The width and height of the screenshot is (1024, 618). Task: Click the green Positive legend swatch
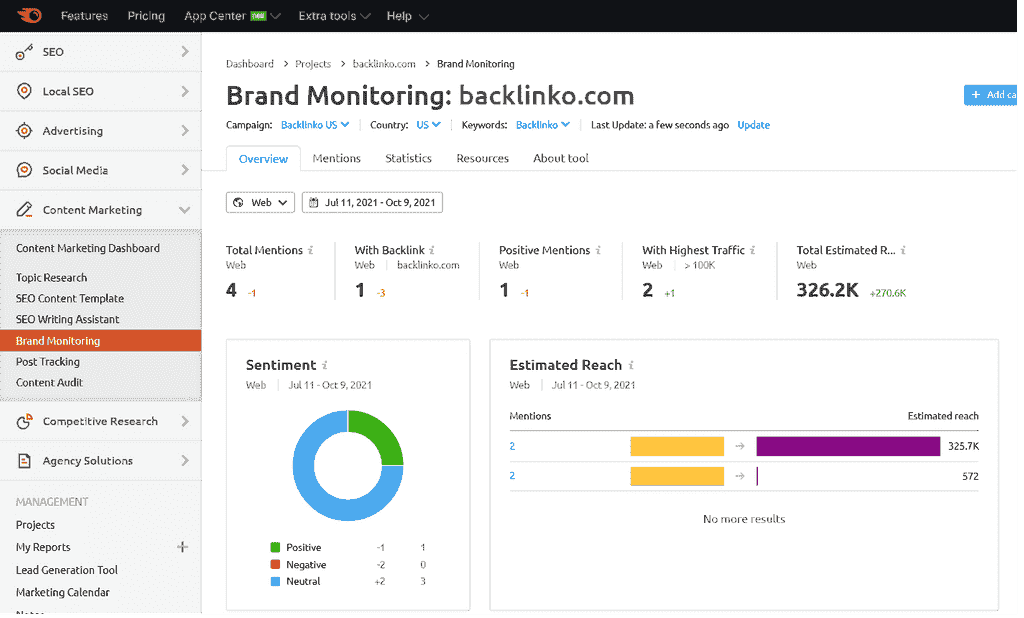point(276,547)
